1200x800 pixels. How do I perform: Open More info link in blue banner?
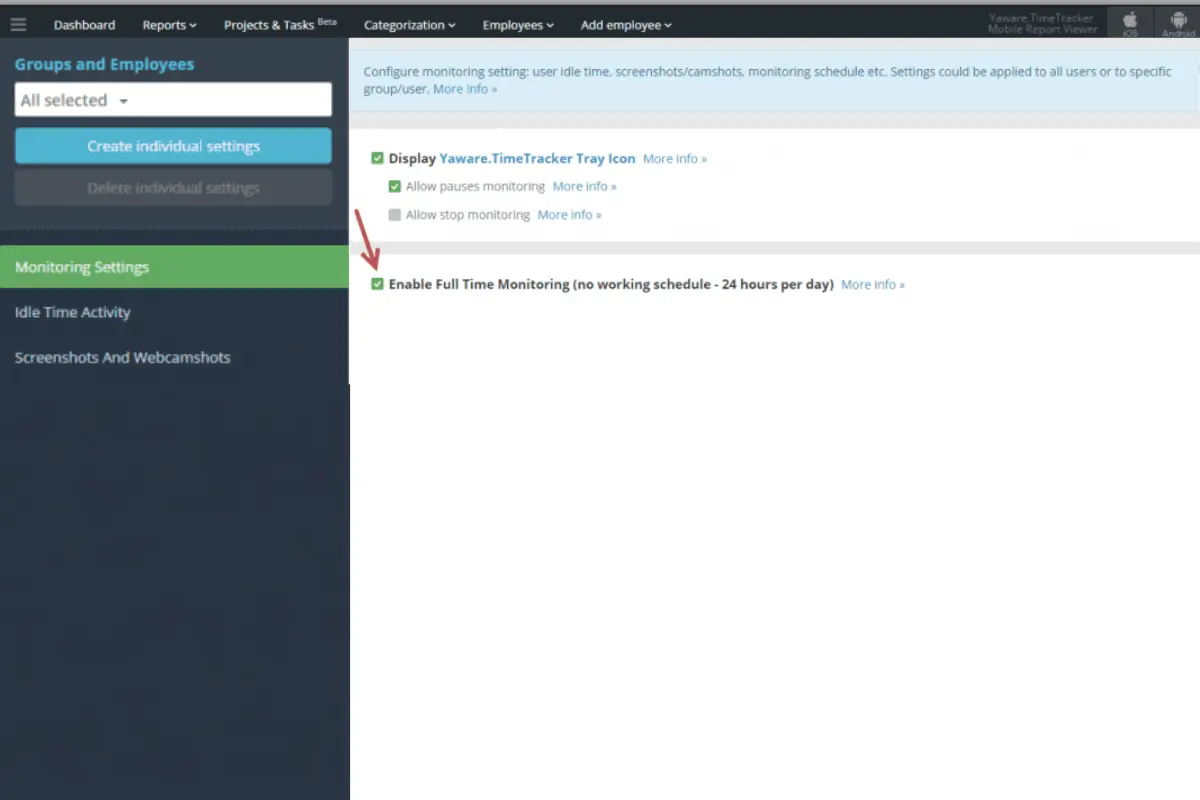coord(465,89)
